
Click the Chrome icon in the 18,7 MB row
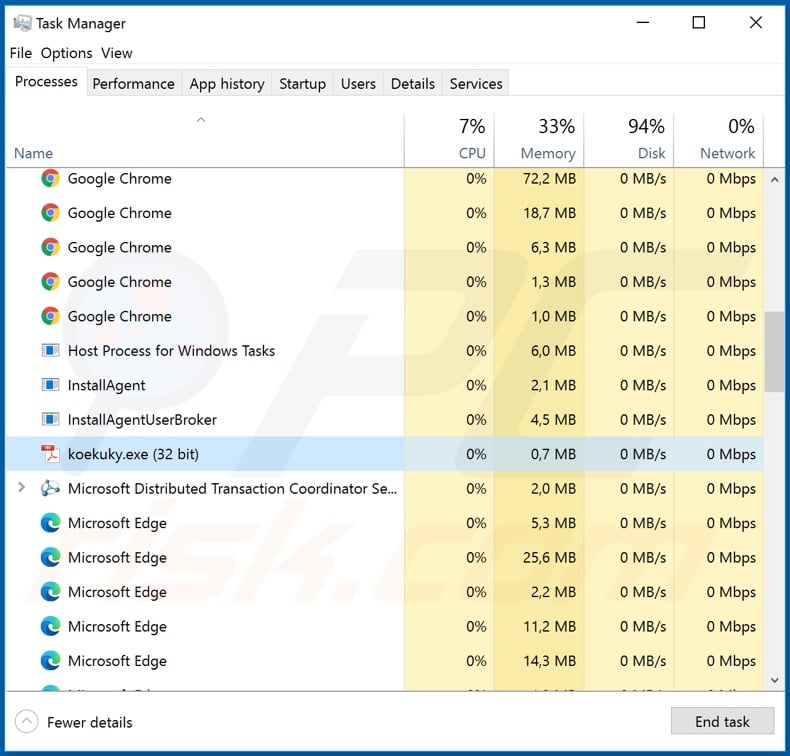(50, 213)
